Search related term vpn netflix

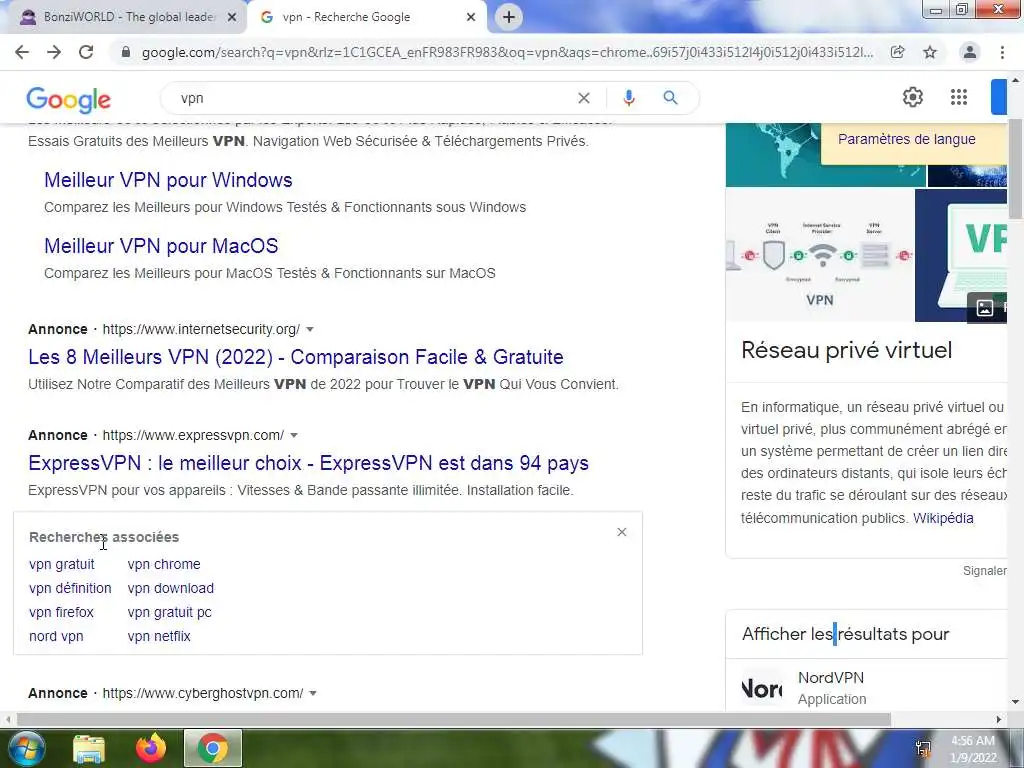pos(159,636)
